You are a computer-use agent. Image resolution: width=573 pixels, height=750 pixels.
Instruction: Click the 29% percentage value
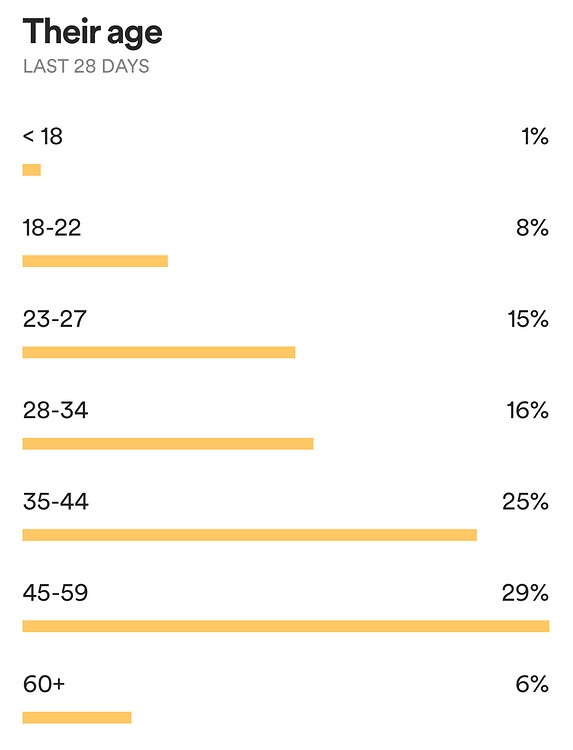click(525, 593)
